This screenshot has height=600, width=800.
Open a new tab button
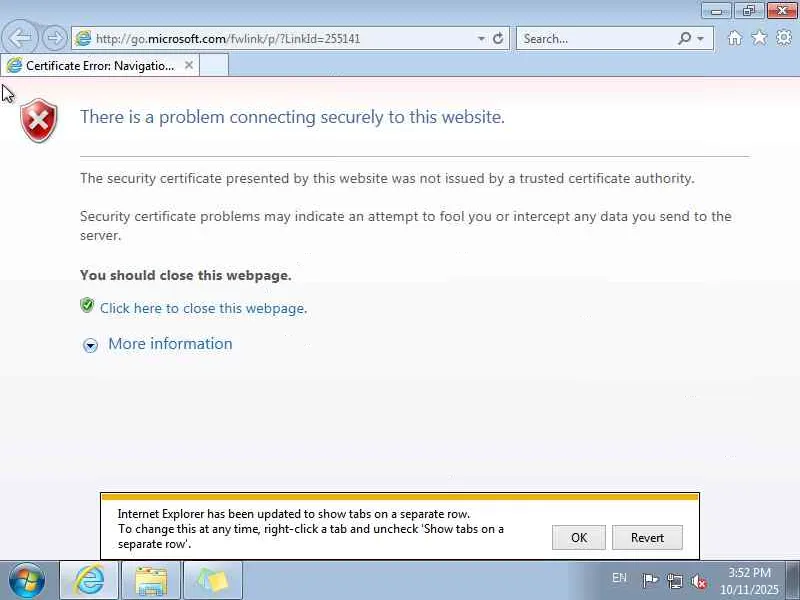(214, 65)
